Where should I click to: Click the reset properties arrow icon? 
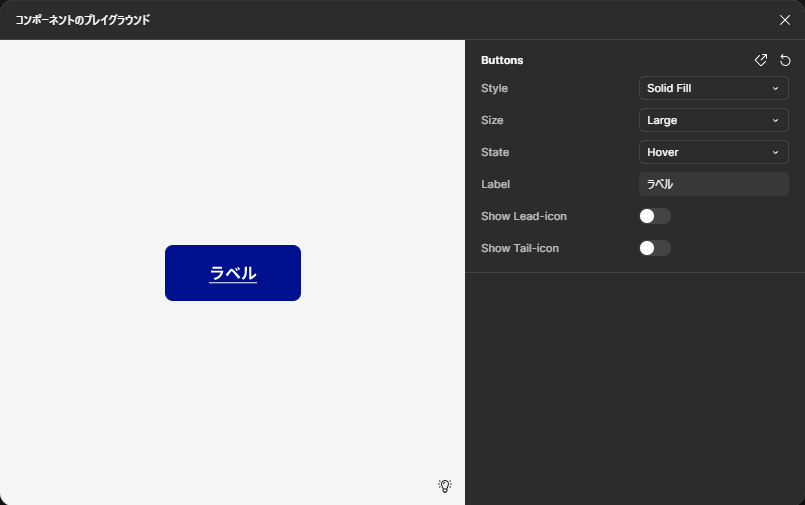785,60
